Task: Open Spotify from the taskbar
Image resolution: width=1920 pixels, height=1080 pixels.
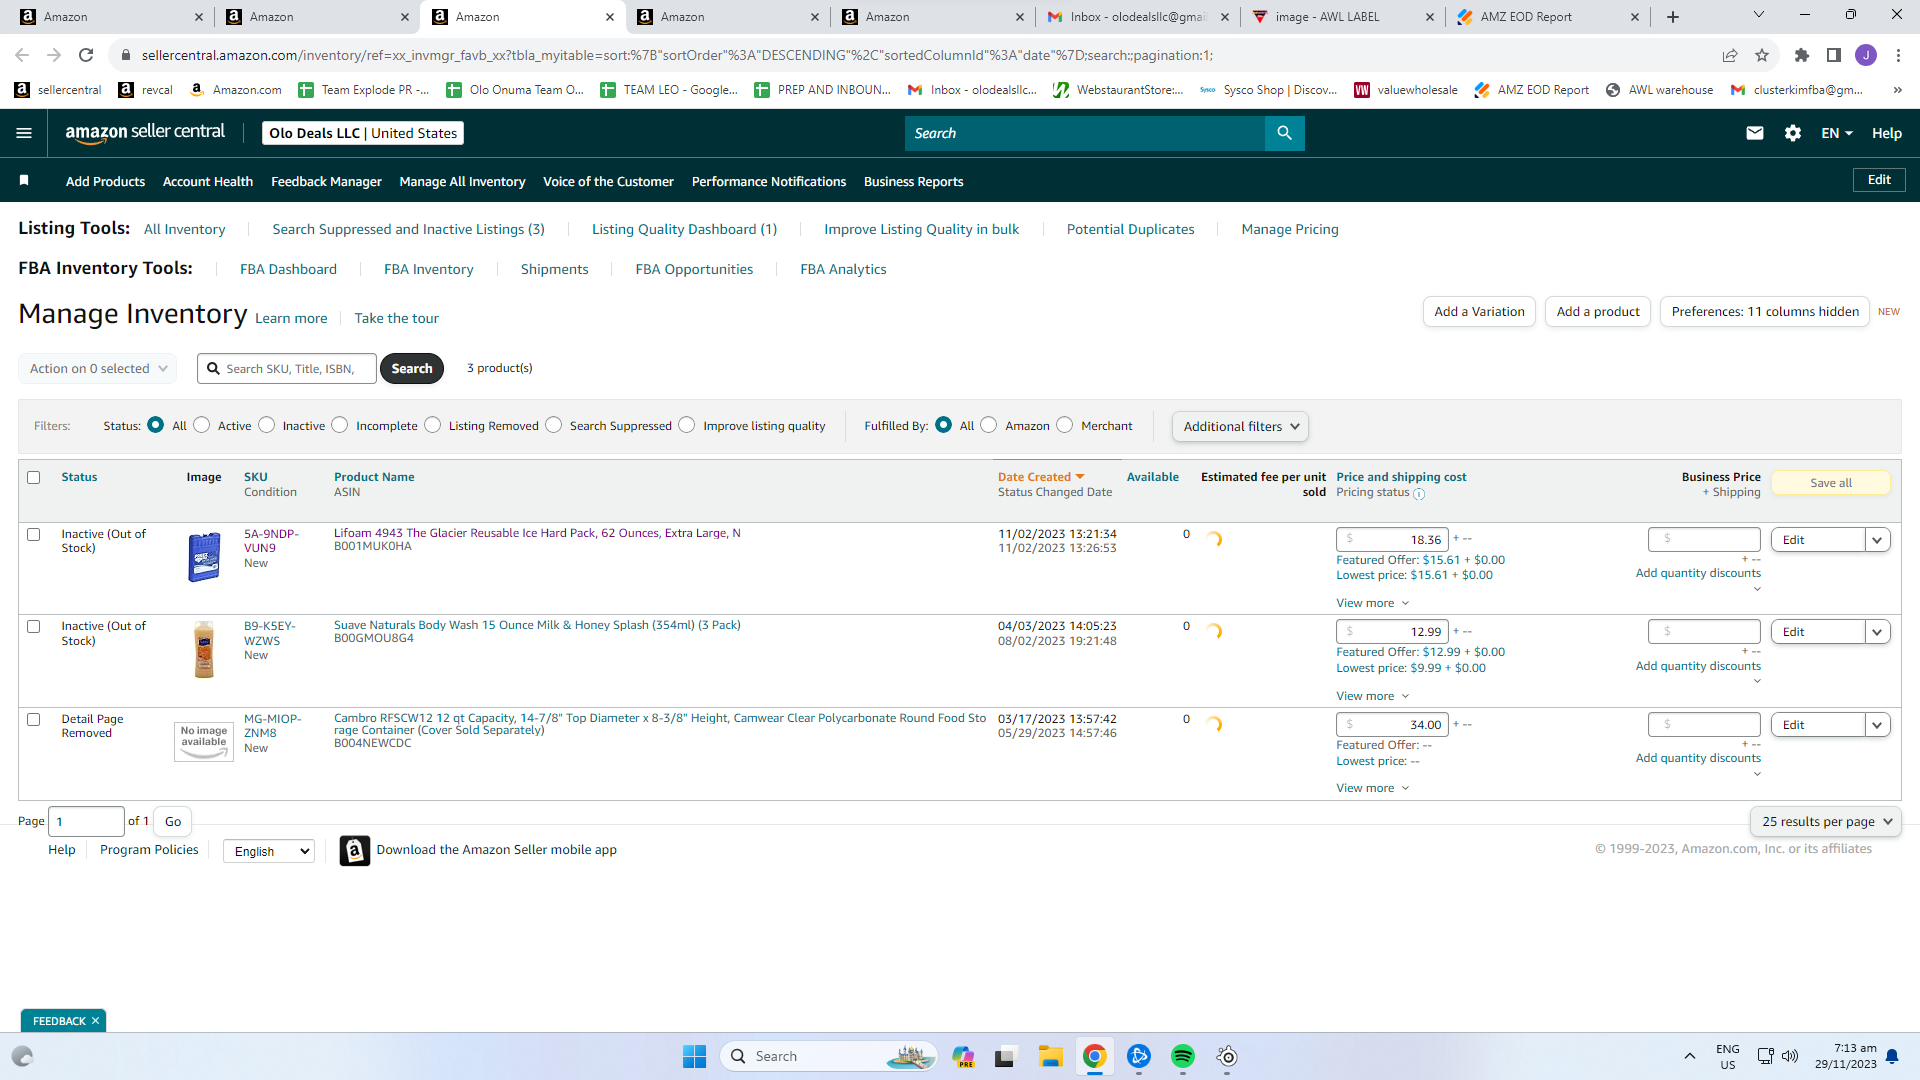Action: click(1183, 1056)
